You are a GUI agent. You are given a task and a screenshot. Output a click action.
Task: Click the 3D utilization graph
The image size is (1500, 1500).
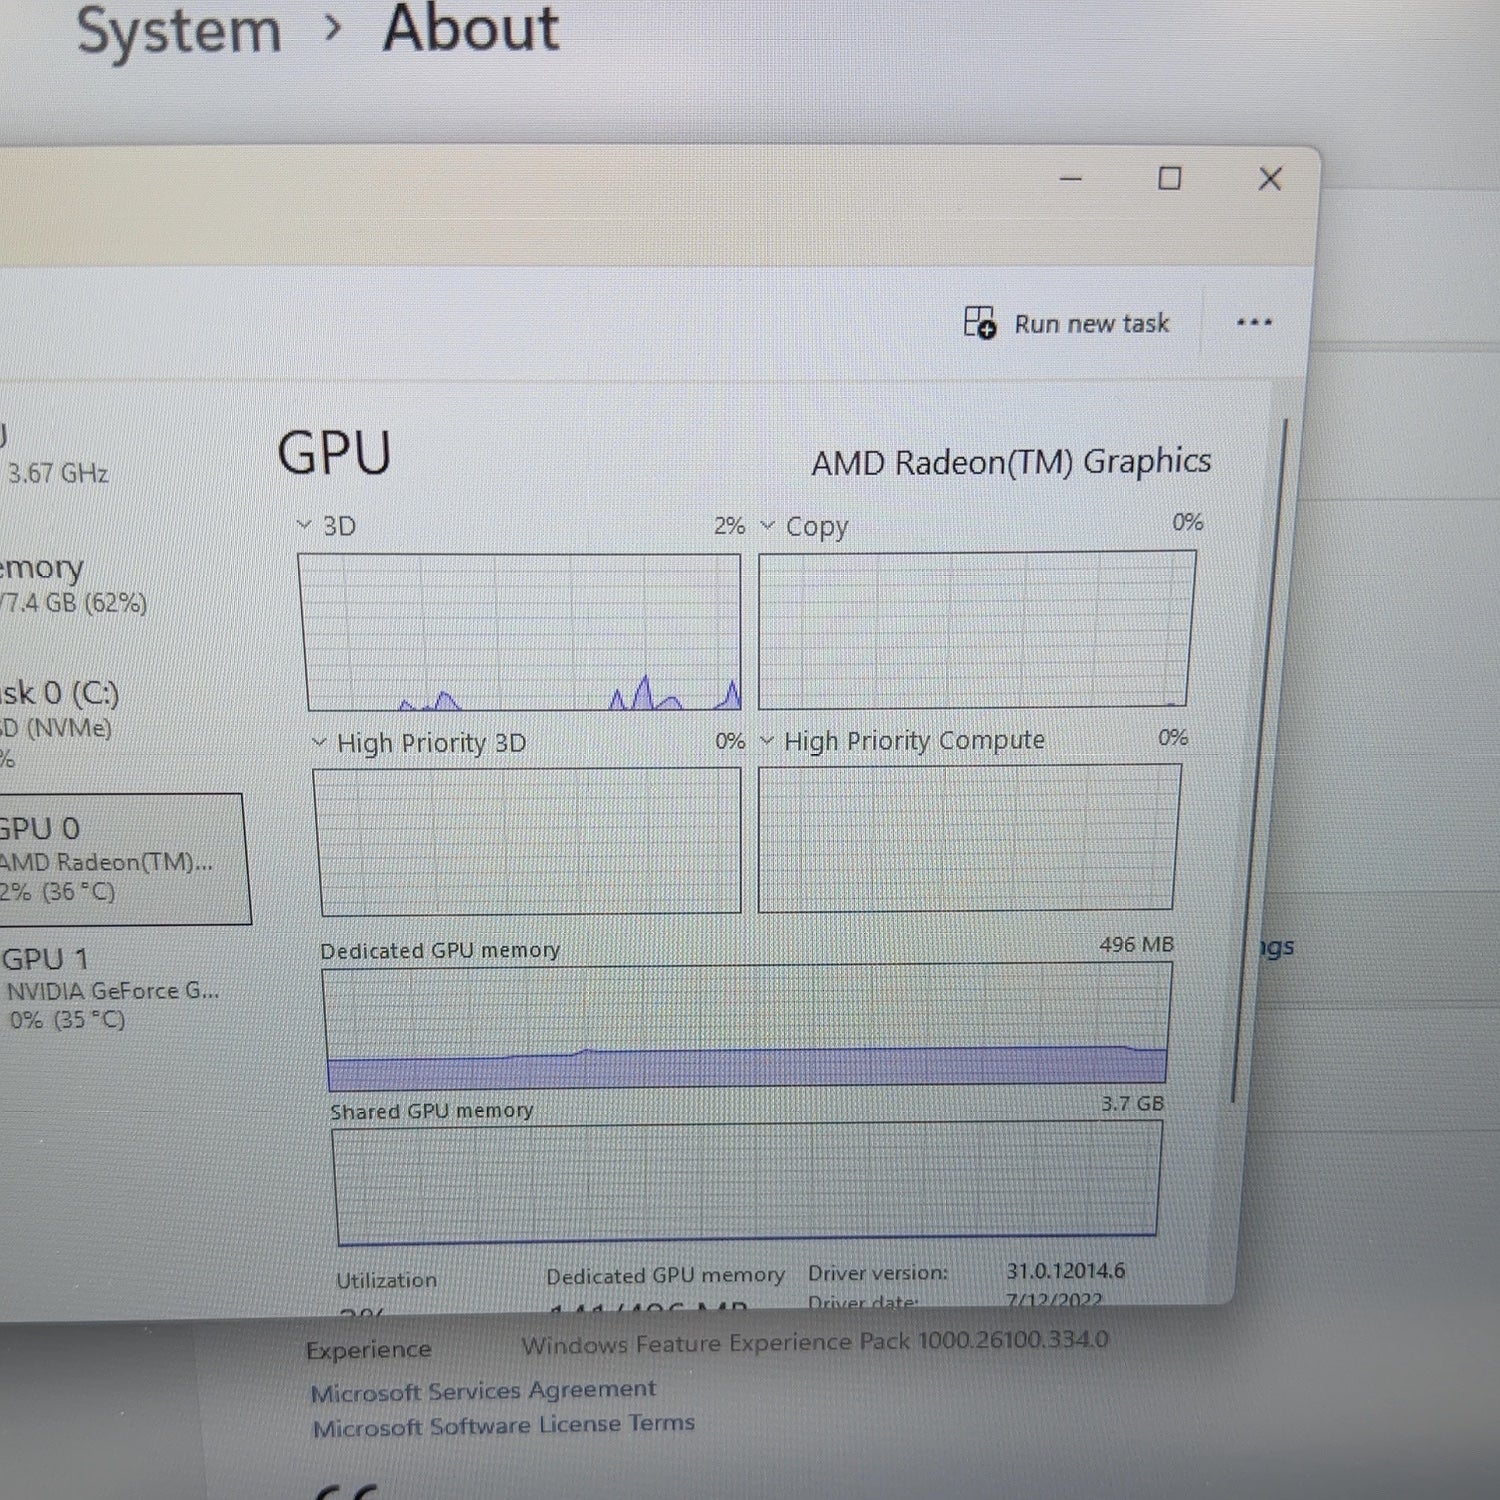(x=520, y=632)
